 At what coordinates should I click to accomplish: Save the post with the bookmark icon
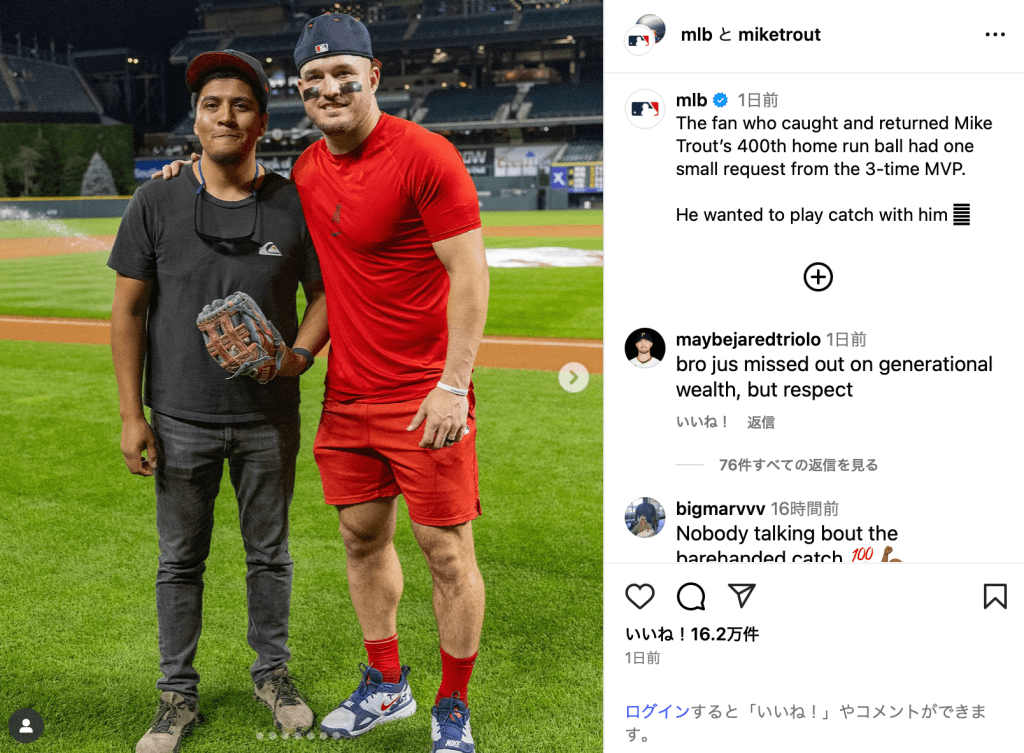pyautogui.click(x=995, y=596)
